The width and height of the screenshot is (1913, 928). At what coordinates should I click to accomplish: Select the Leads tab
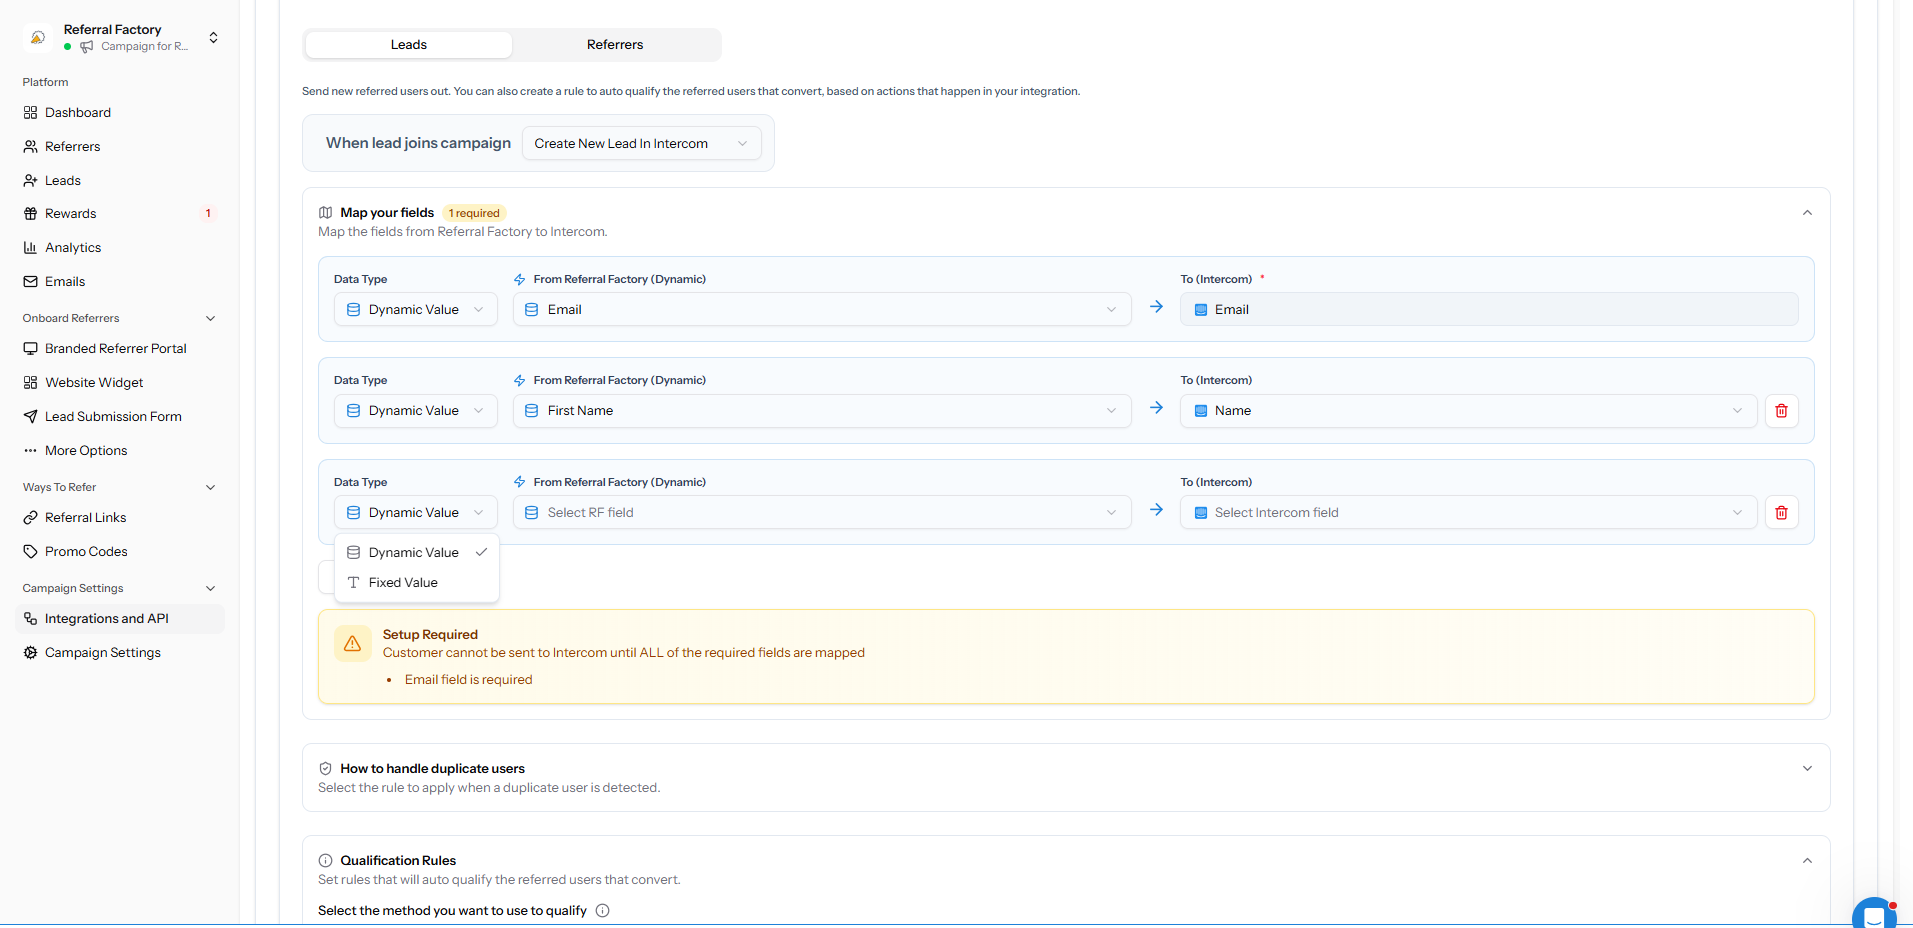tap(409, 45)
